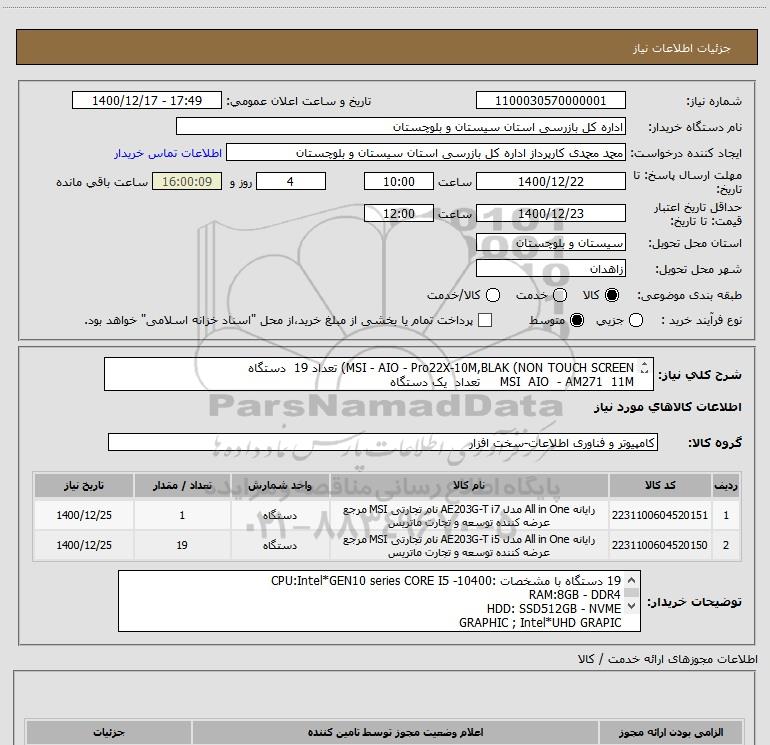Click the جزئیات اطلاعات نیاز title bar

click(387, 47)
